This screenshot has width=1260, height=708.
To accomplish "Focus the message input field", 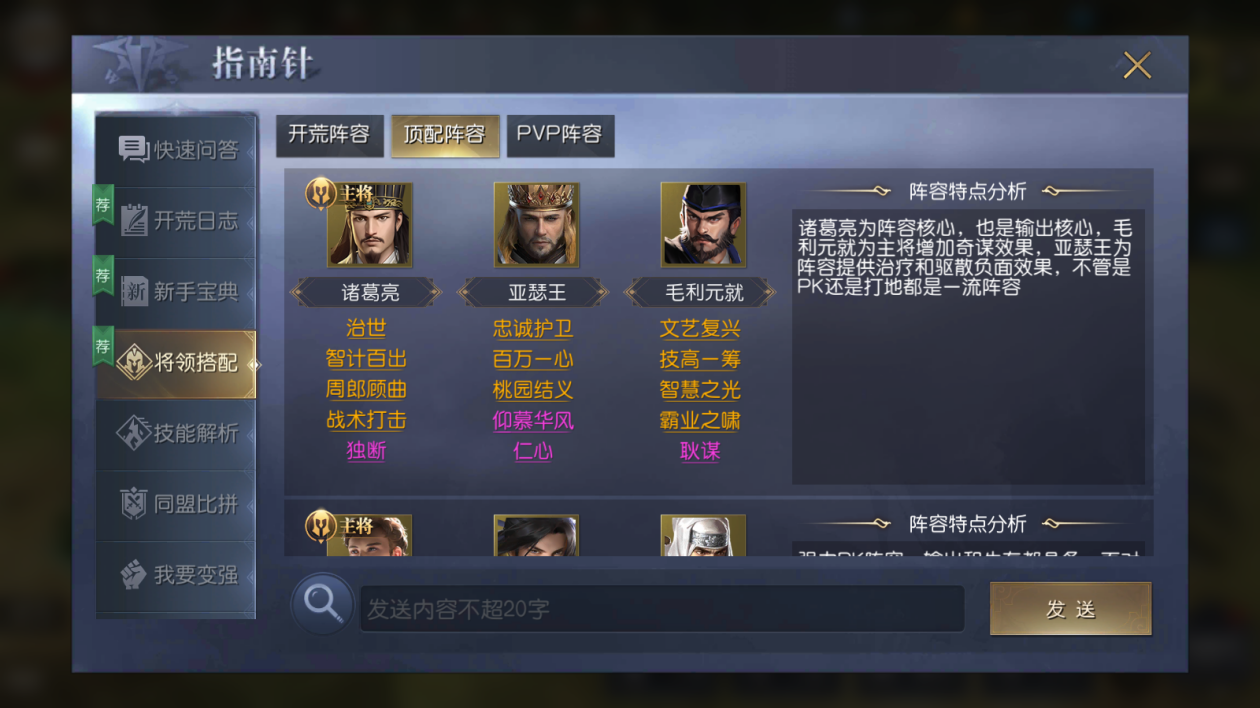I will 662,609.
